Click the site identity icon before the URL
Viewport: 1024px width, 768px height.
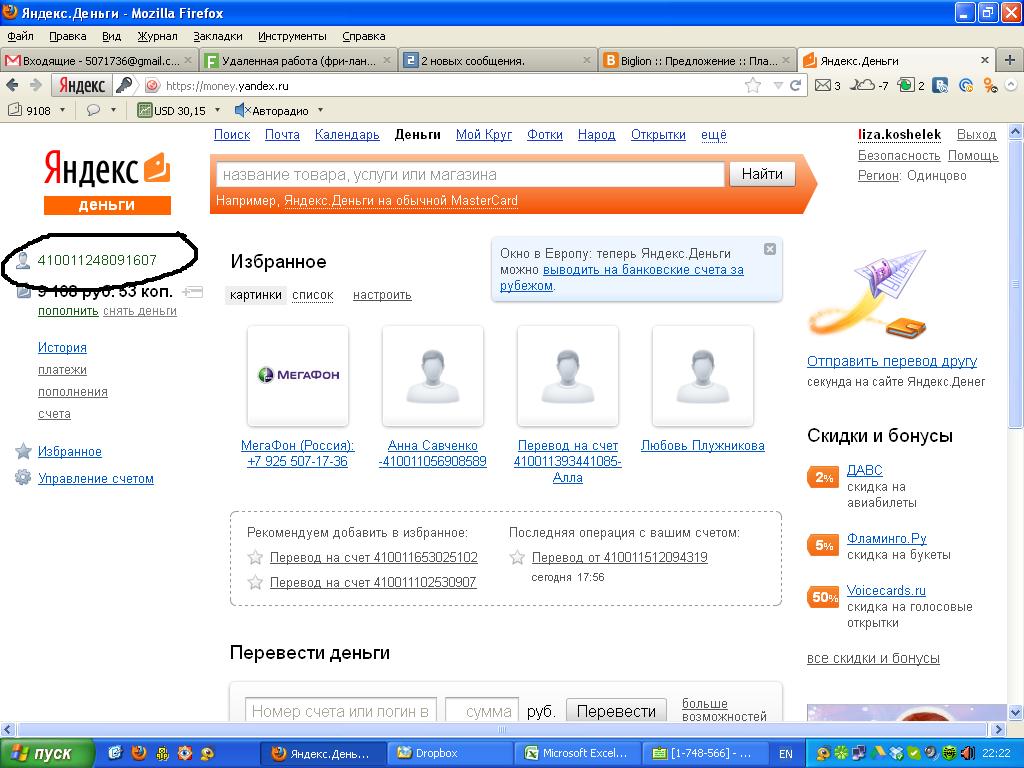(152, 86)
